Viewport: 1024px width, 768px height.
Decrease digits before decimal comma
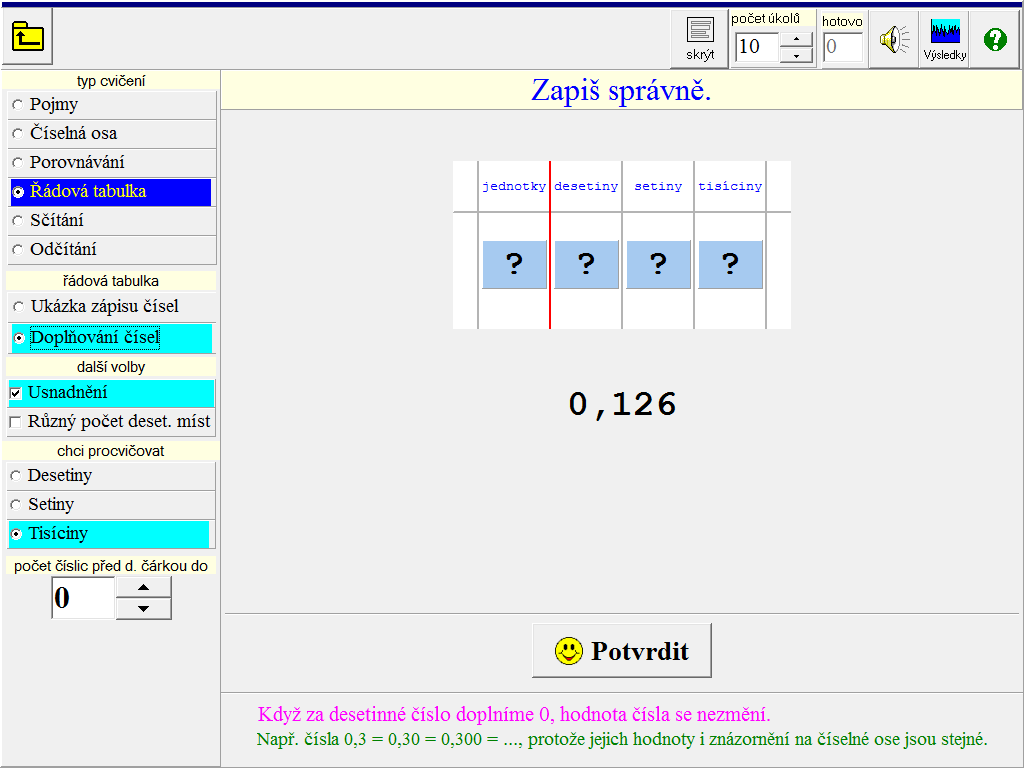[144, 609]
